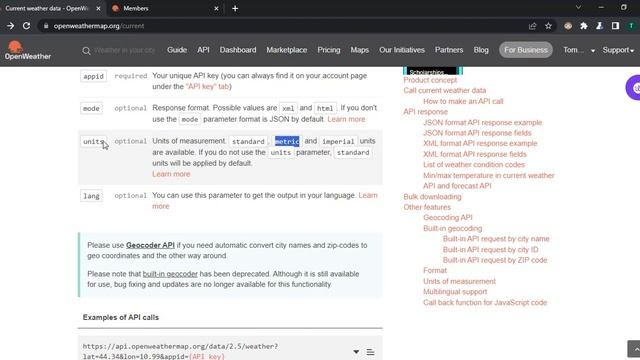The width and height of the screenshot is (640, 360).
Task: Click the For Business button
Action: click(x=526, y=50)
